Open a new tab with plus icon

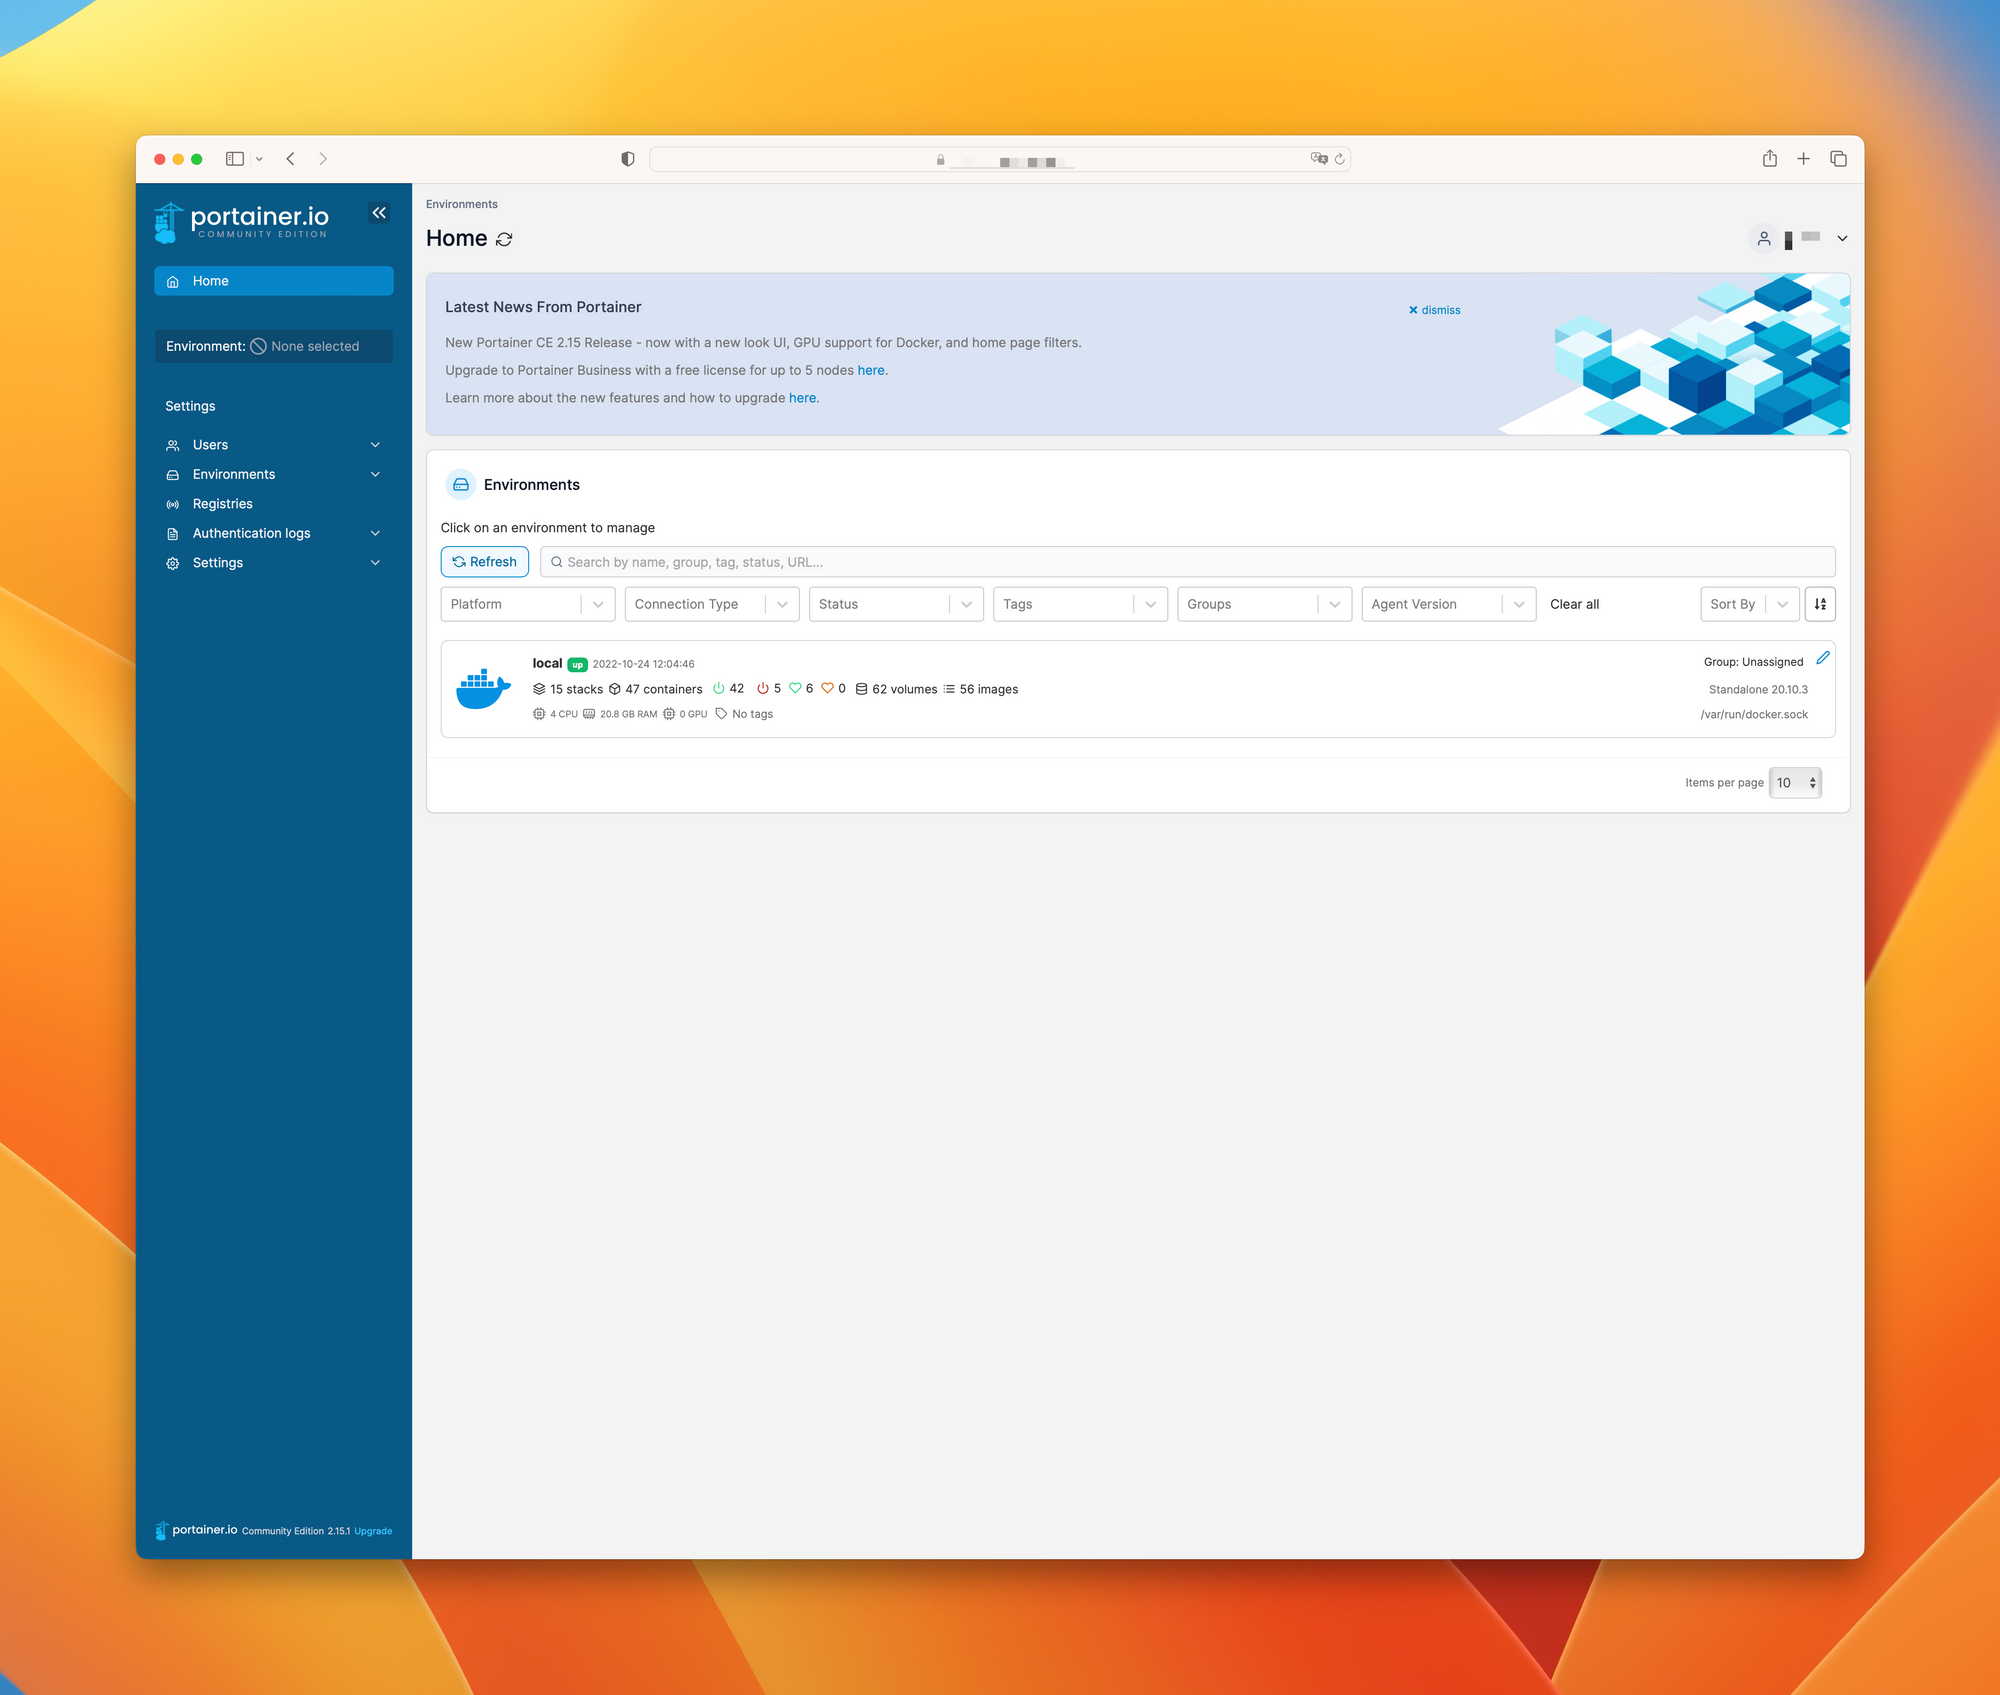(1803, 159)
